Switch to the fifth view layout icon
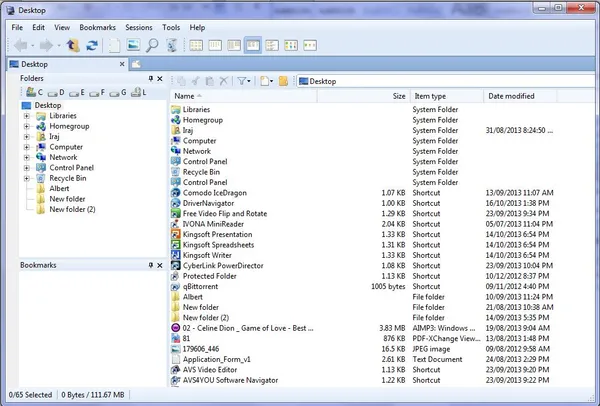This screenshot has height=406, width=600. pyautogui.click(x=272, y=46)
